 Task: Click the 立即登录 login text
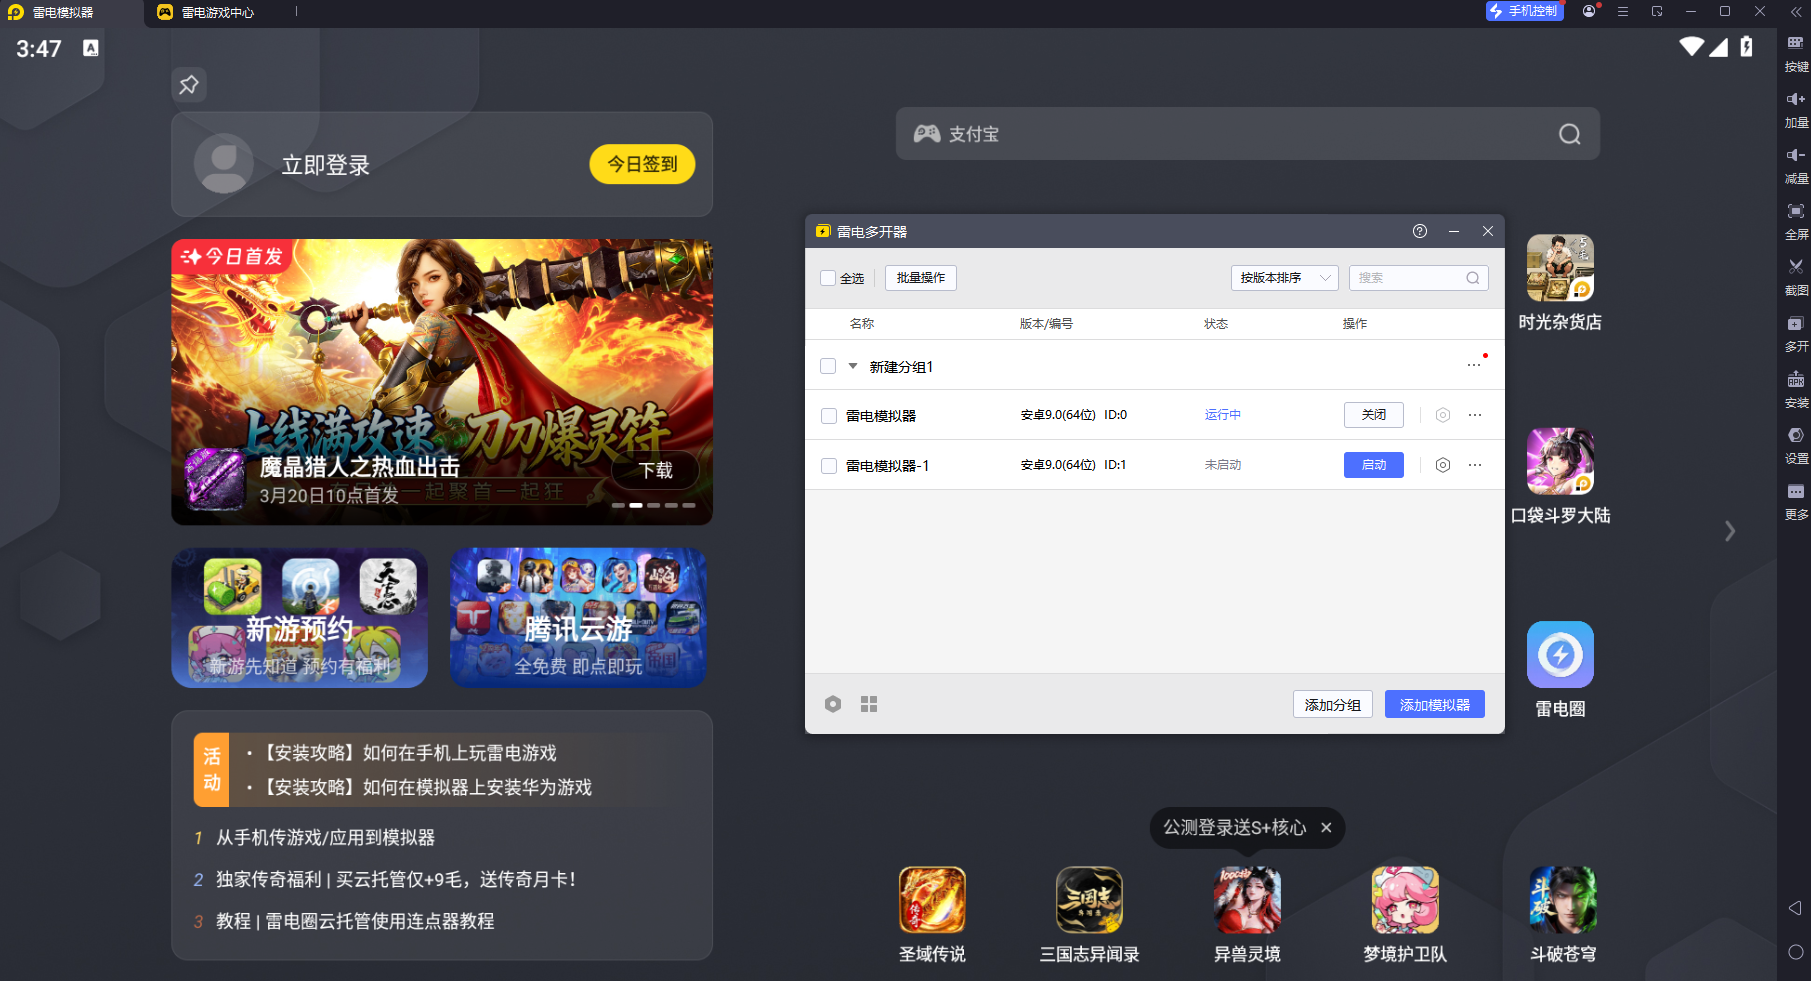tap(326, 165)
